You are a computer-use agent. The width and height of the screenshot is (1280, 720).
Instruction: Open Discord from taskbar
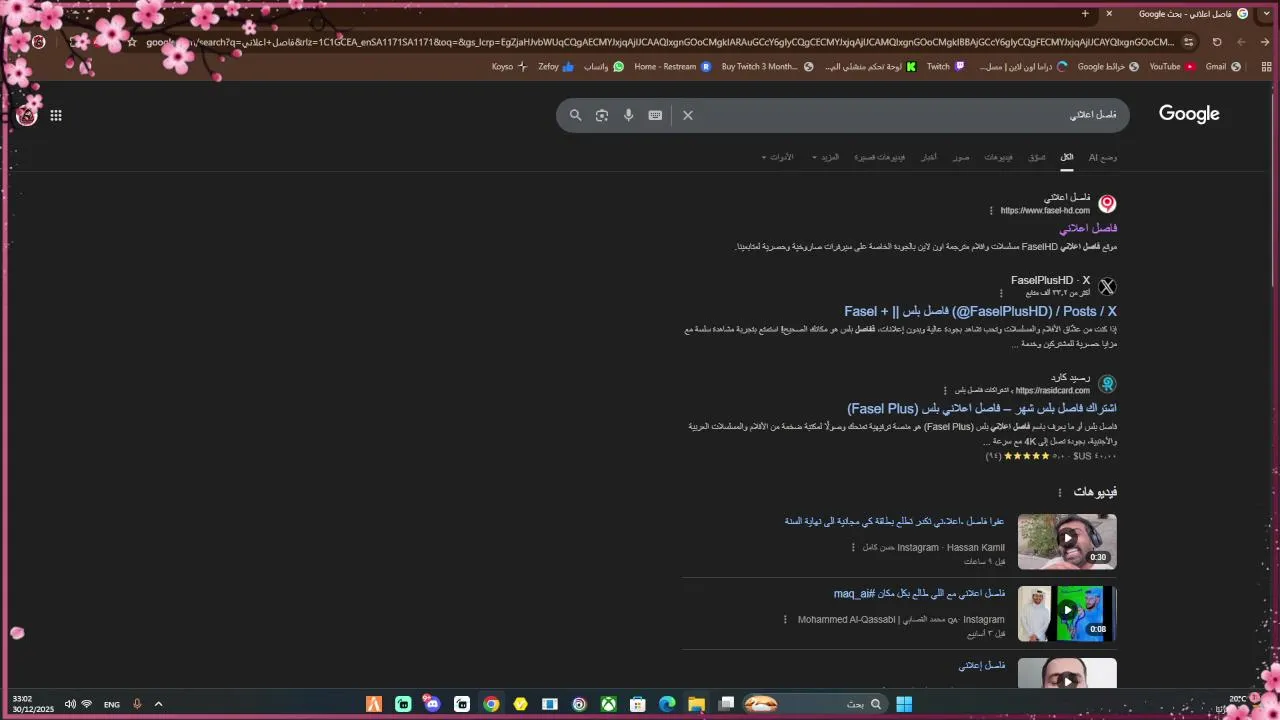[432, 704]
